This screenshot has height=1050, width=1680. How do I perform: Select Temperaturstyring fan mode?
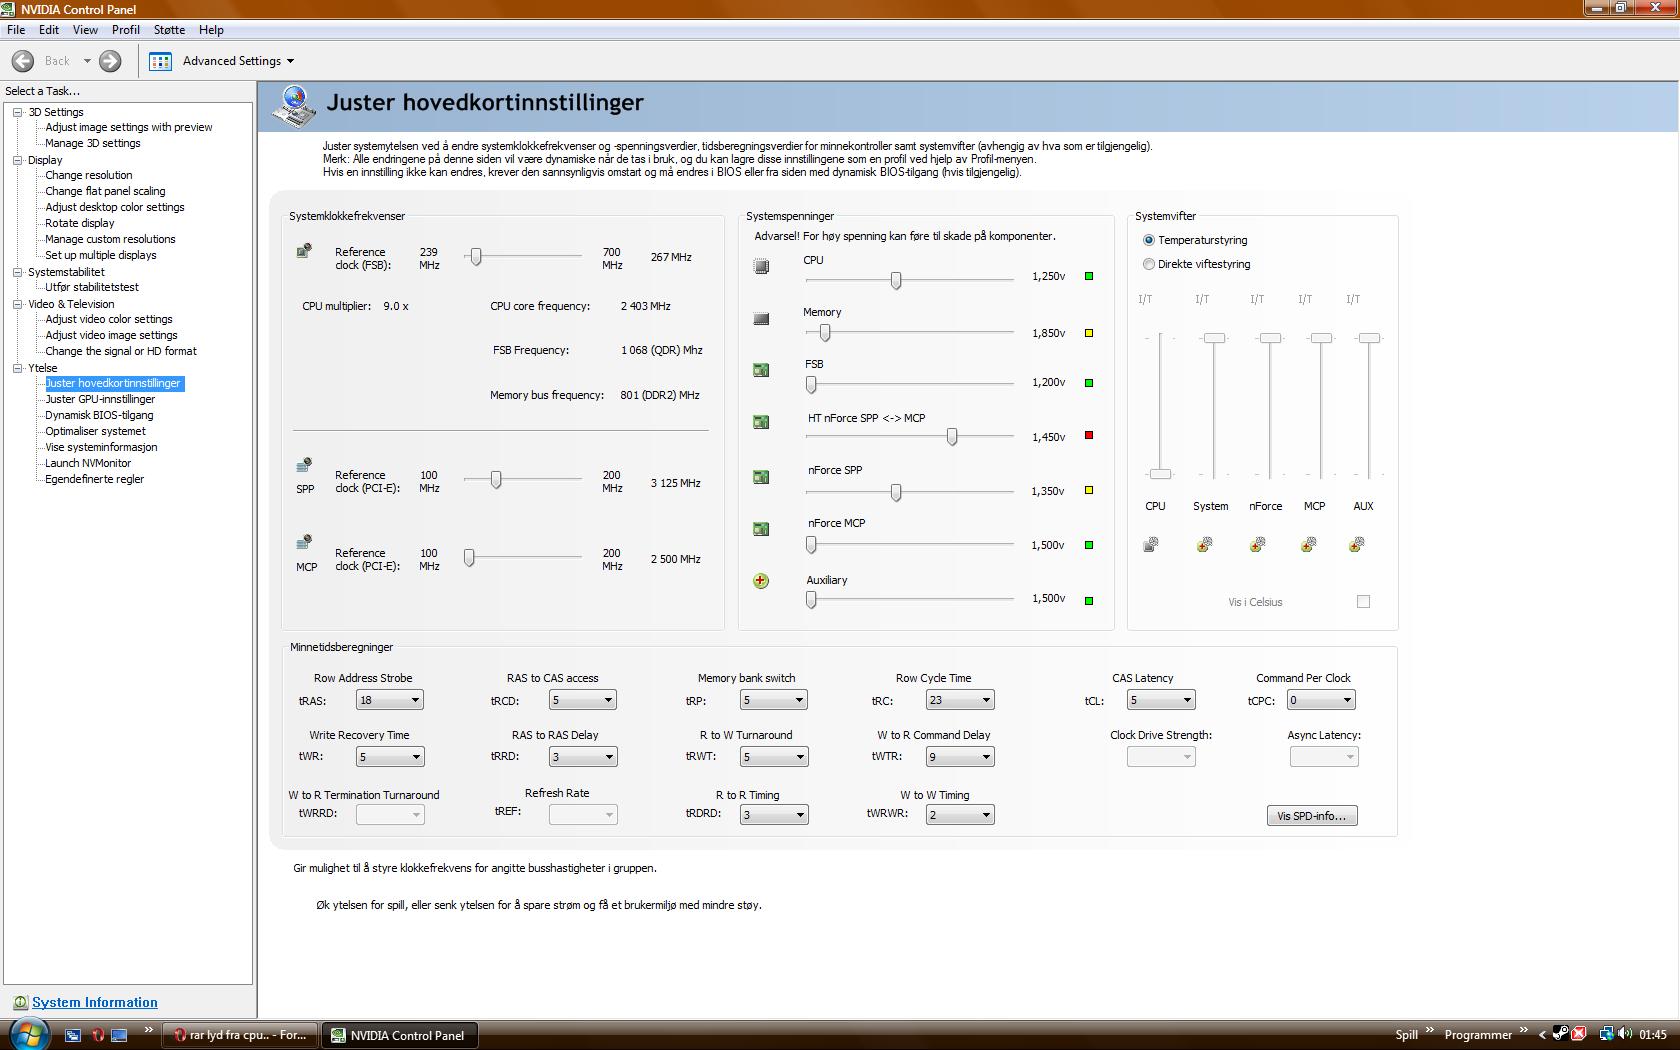pyautogui.click(x=1149, y=240)
